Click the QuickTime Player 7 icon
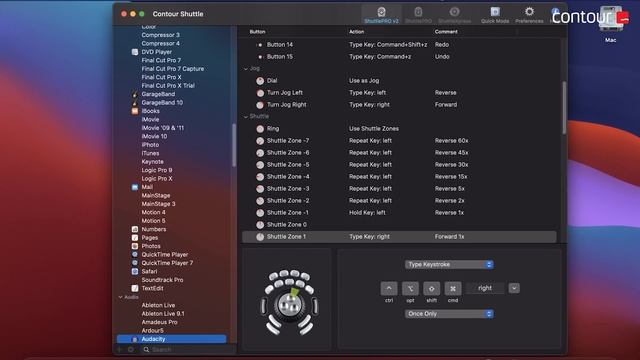This screenshot has width=640, height=360. point(135,263)
